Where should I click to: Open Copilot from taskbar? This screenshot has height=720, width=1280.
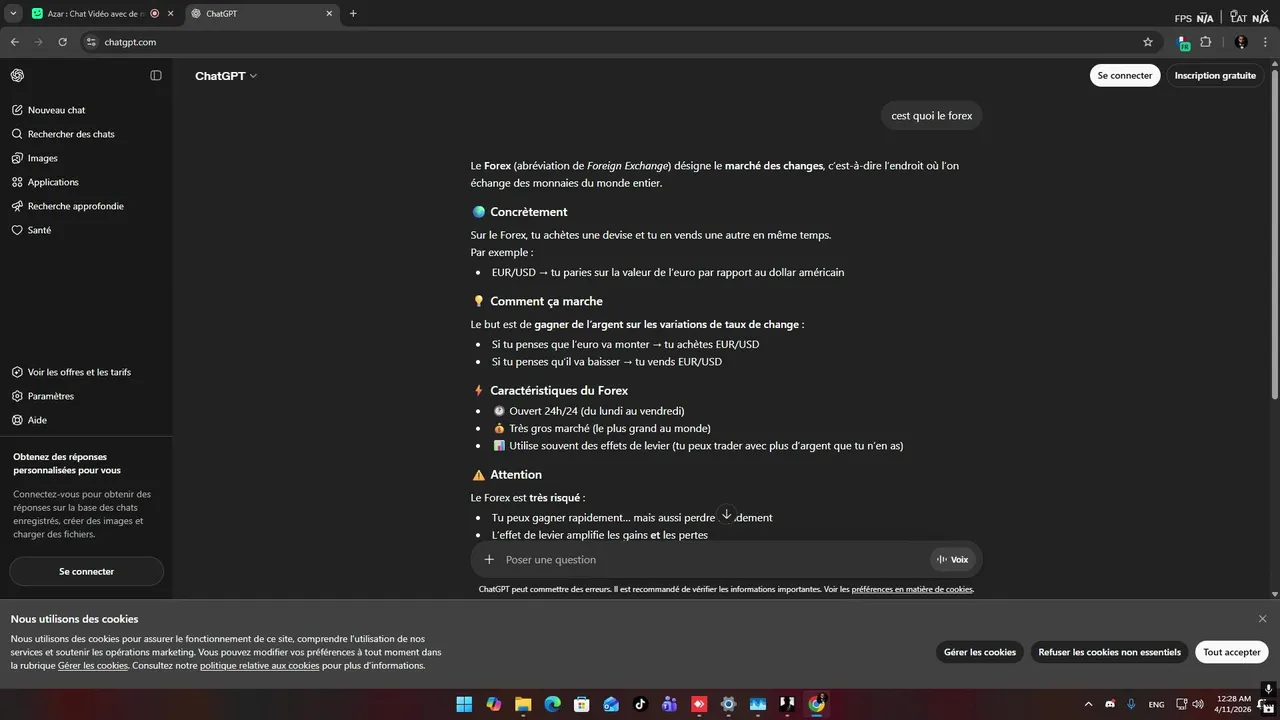pos(494,704)
